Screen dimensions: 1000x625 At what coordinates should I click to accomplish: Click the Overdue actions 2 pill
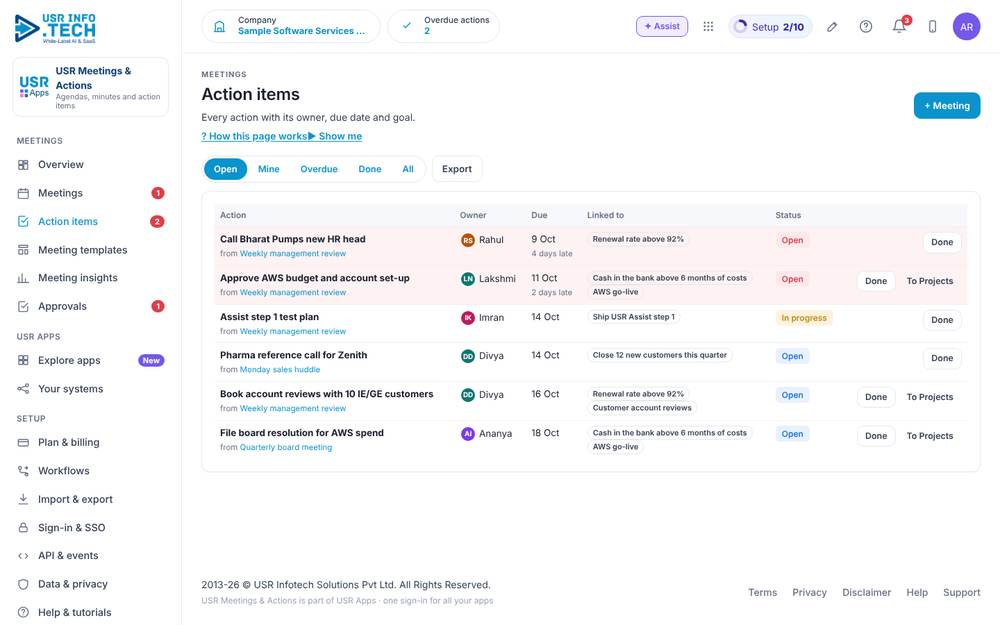[x=444, y=26]
